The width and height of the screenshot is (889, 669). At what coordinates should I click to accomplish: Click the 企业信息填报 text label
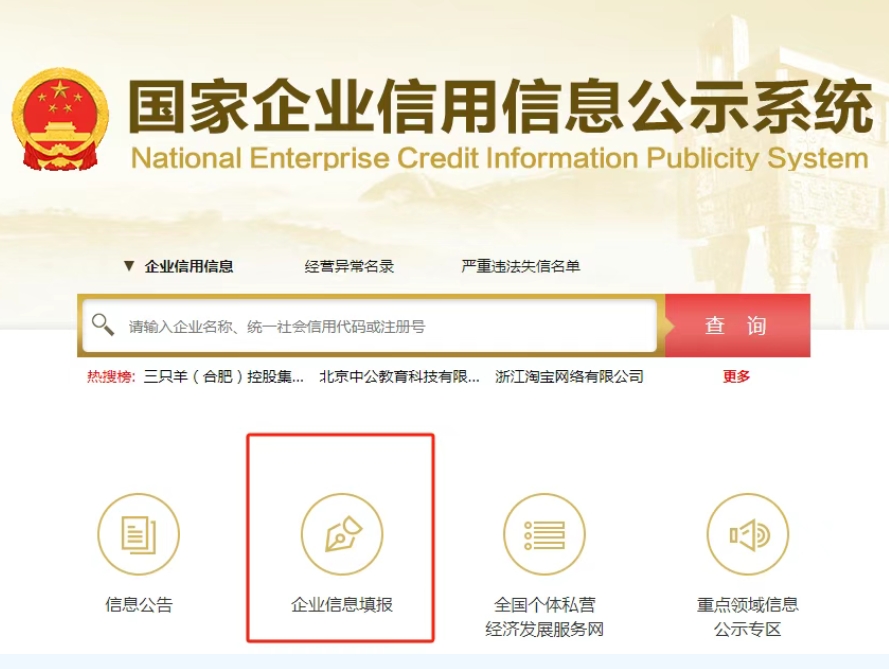(342, 605)
